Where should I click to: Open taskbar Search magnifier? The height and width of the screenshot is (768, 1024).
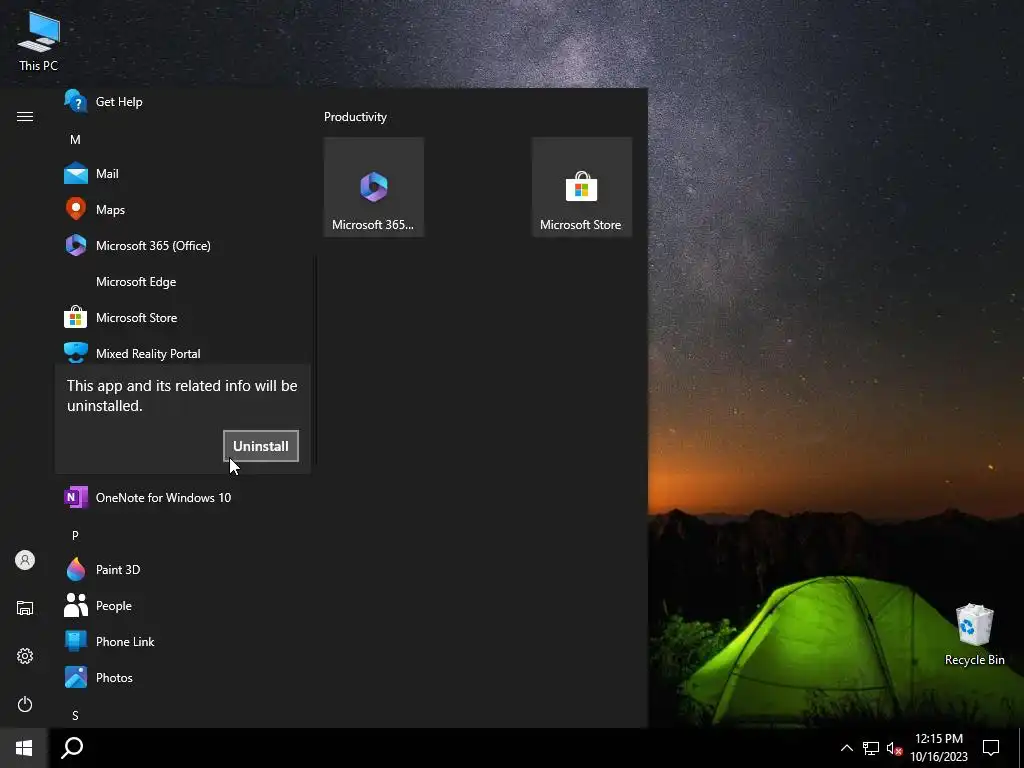coord(72,748)
